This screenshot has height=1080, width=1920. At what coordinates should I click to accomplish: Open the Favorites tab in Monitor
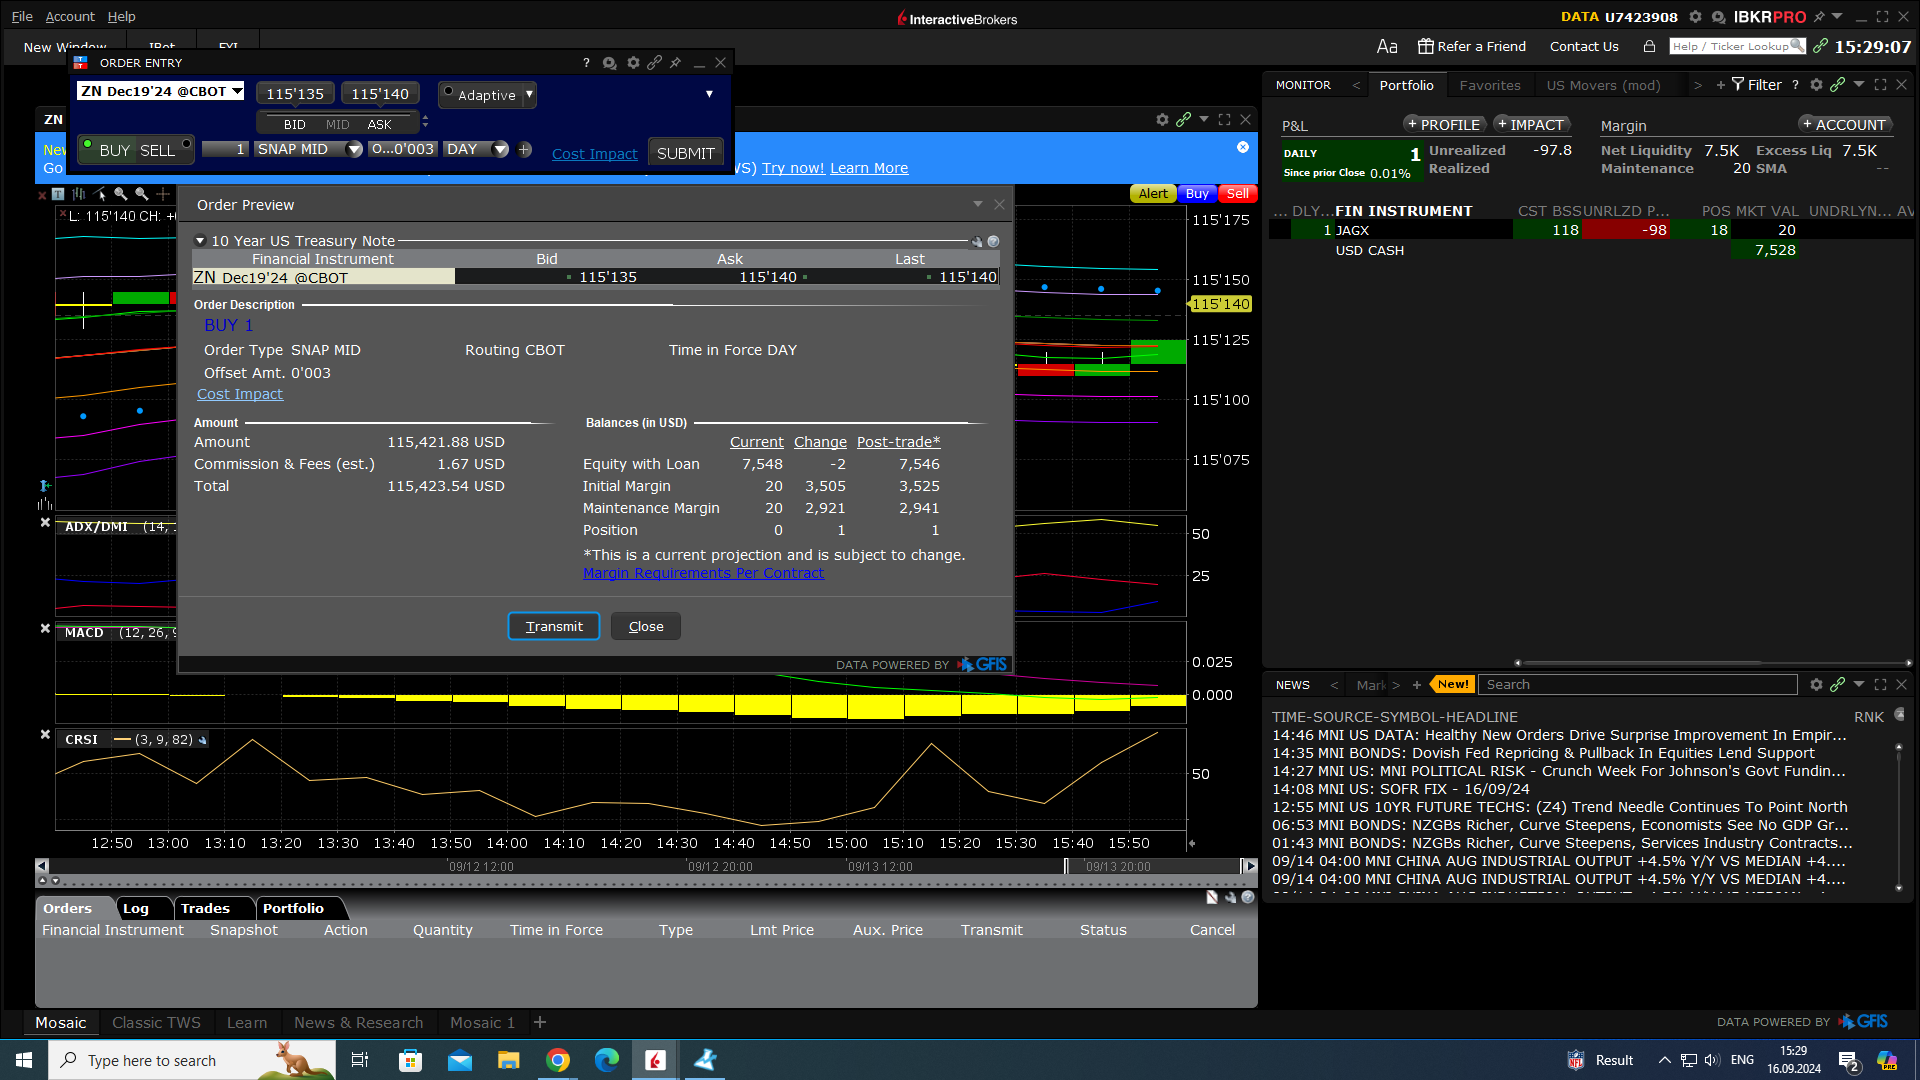tap(1489, 85)
